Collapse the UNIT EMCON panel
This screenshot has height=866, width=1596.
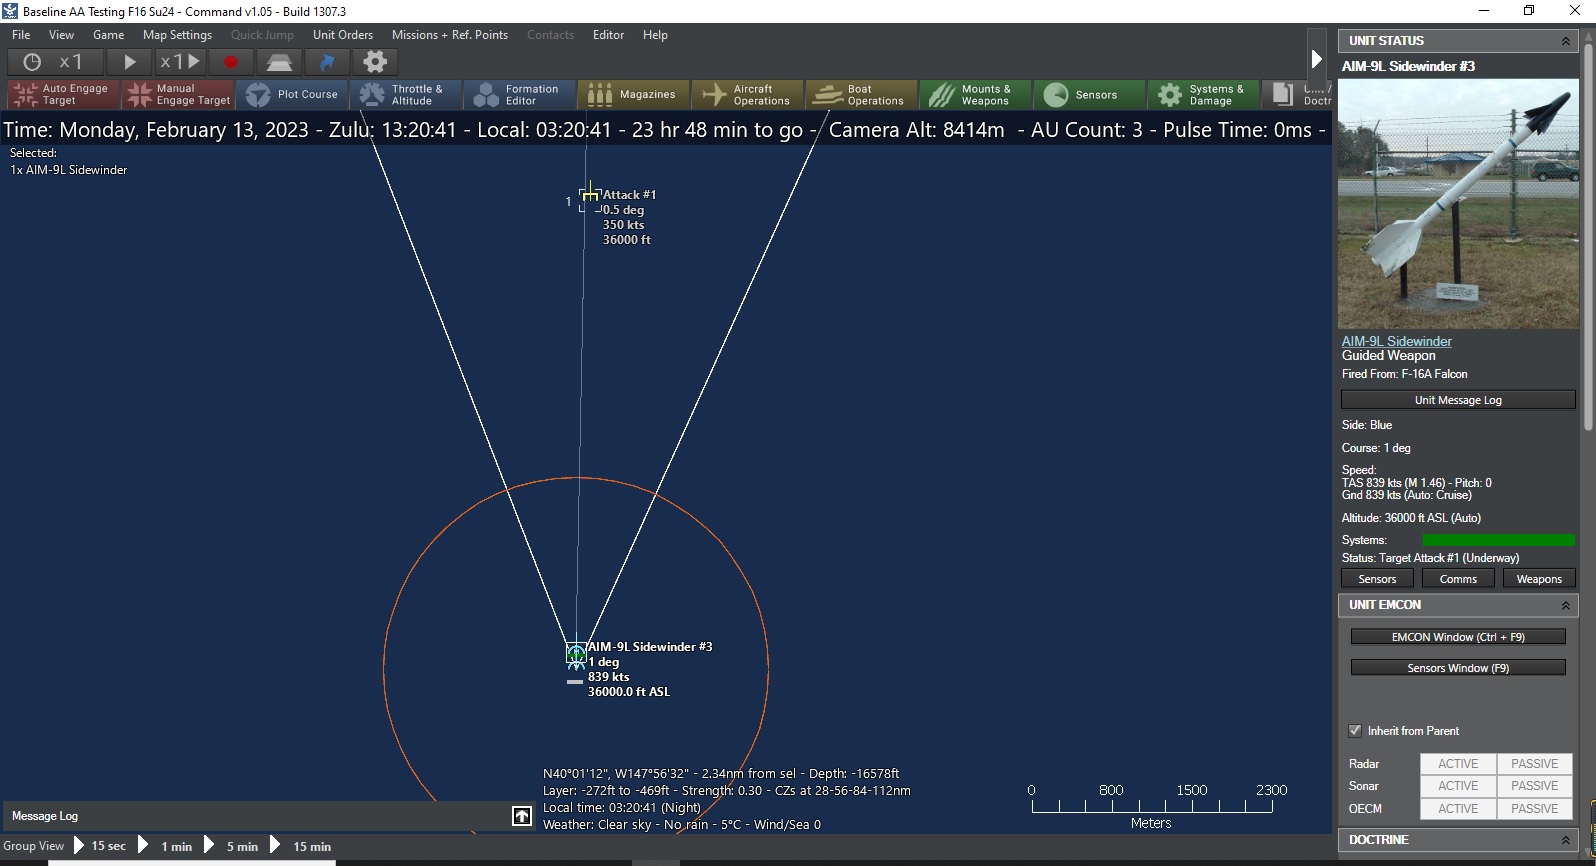1565,605
